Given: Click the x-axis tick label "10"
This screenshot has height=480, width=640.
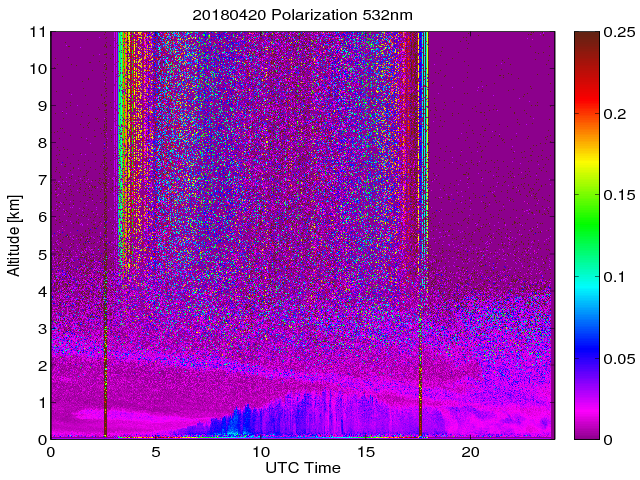Looking at the screenshot, I should [259, 452].
